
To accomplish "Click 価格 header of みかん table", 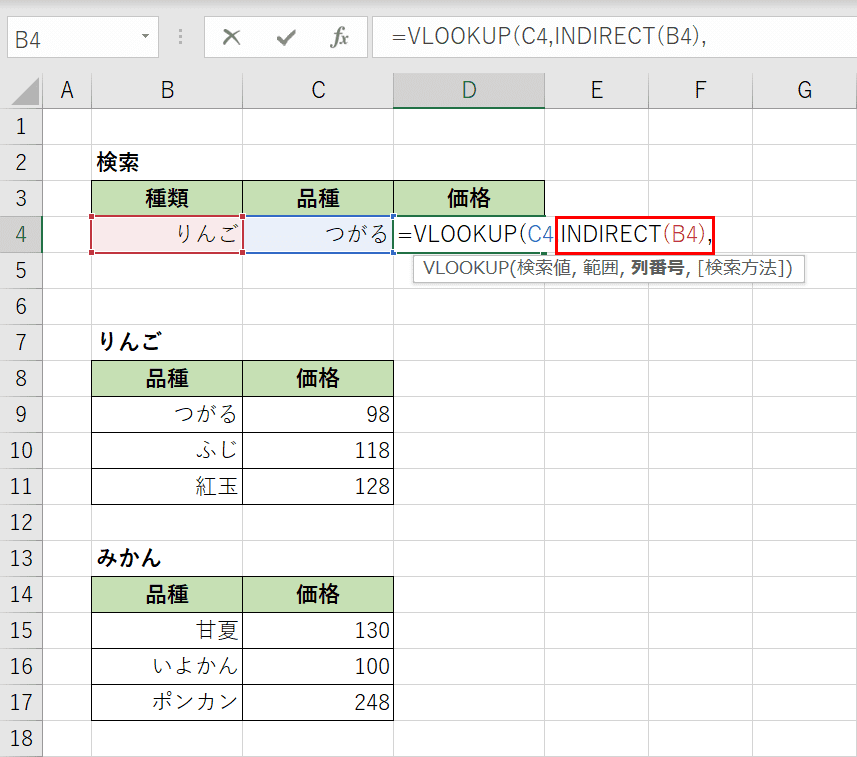I will pos(318,594).
